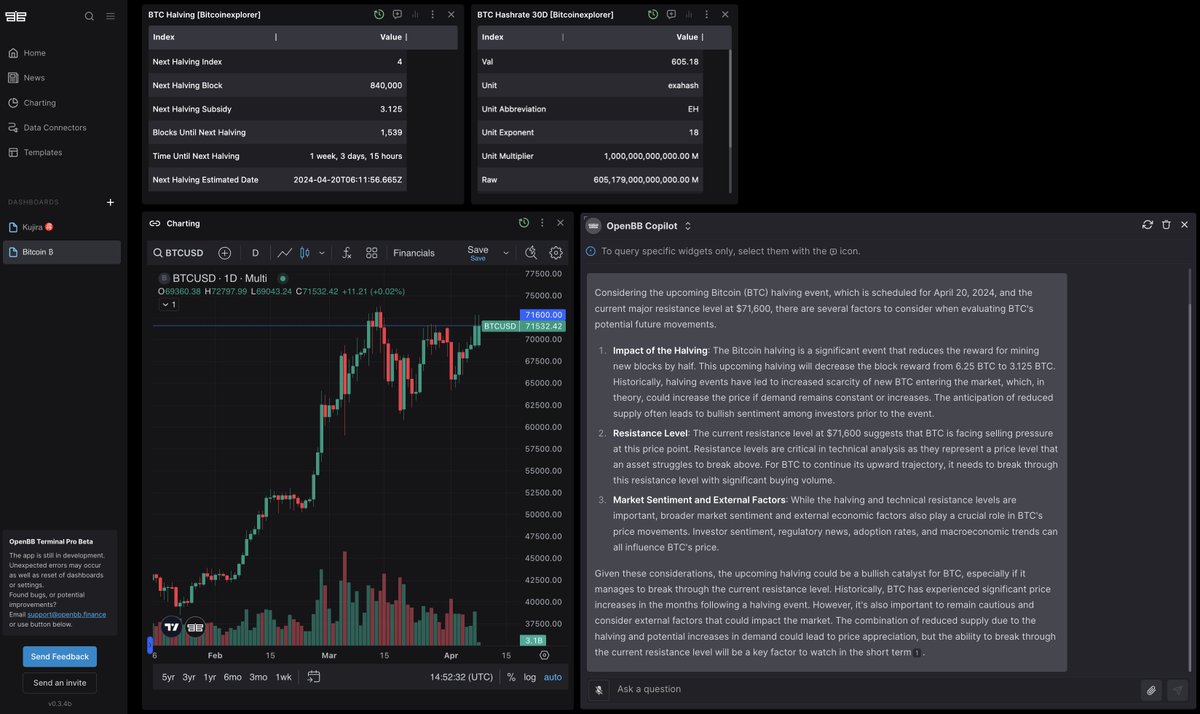1200x714 pixels.
Task: Click the Ask a question input field
Action: [x=875, y=689]
